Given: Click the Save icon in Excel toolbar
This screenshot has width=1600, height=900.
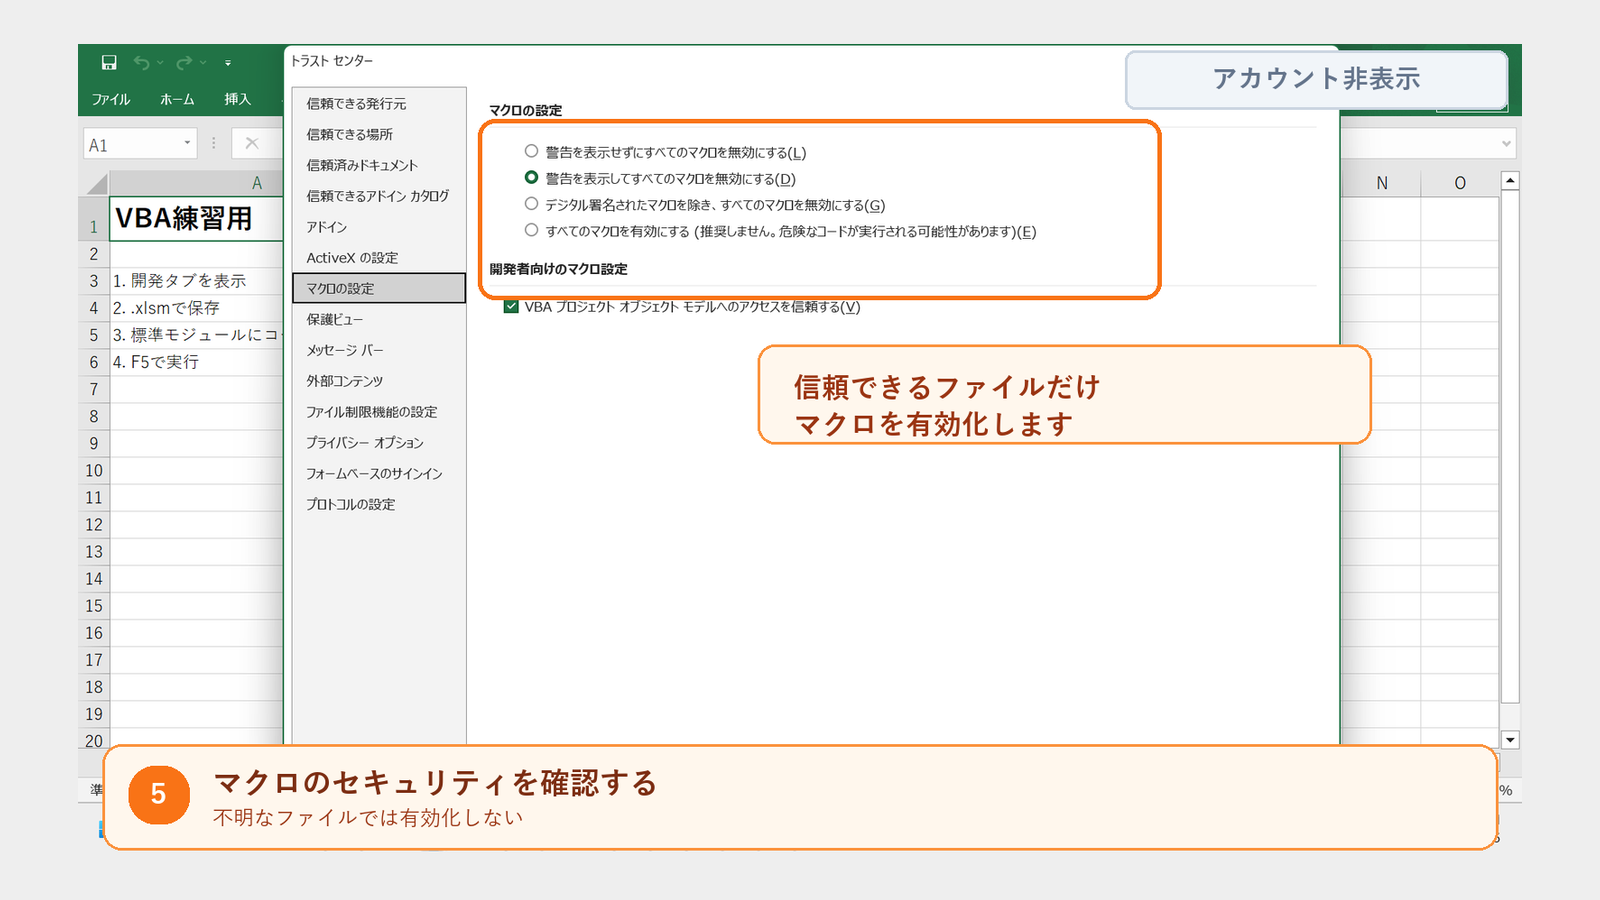Looking at the screenshot, I should tap(109, 63).
